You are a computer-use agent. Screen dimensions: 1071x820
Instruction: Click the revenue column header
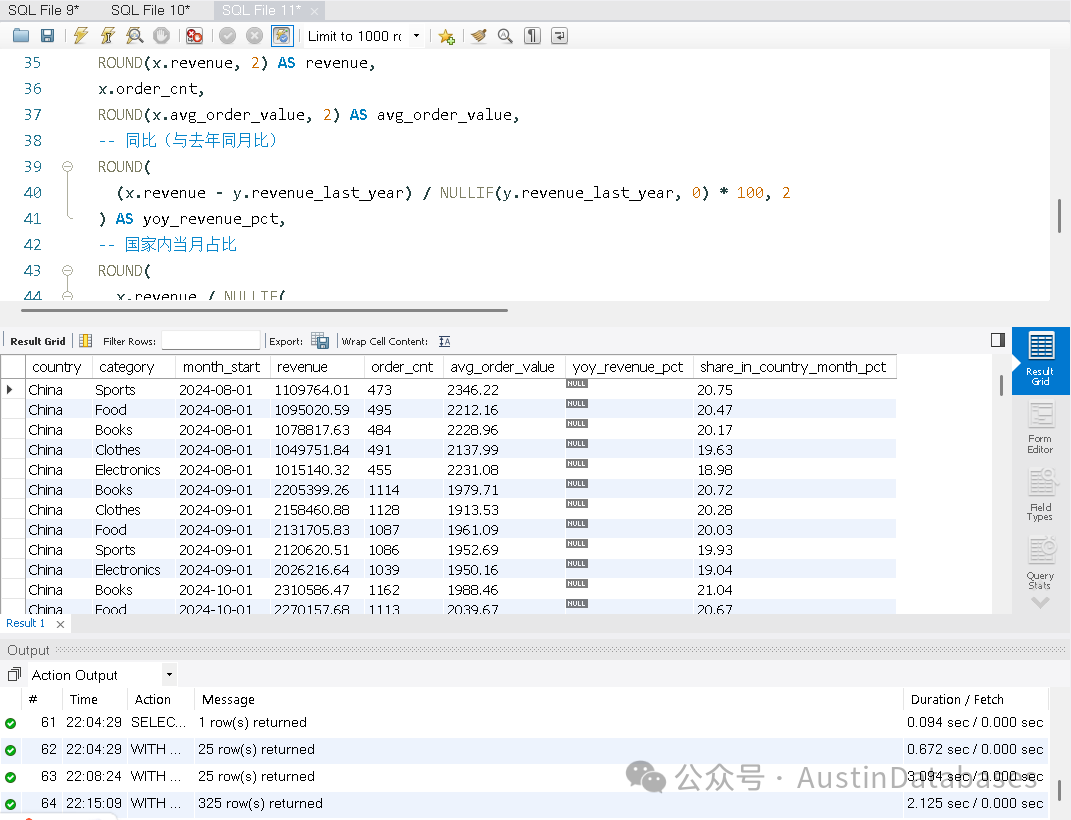317,367
